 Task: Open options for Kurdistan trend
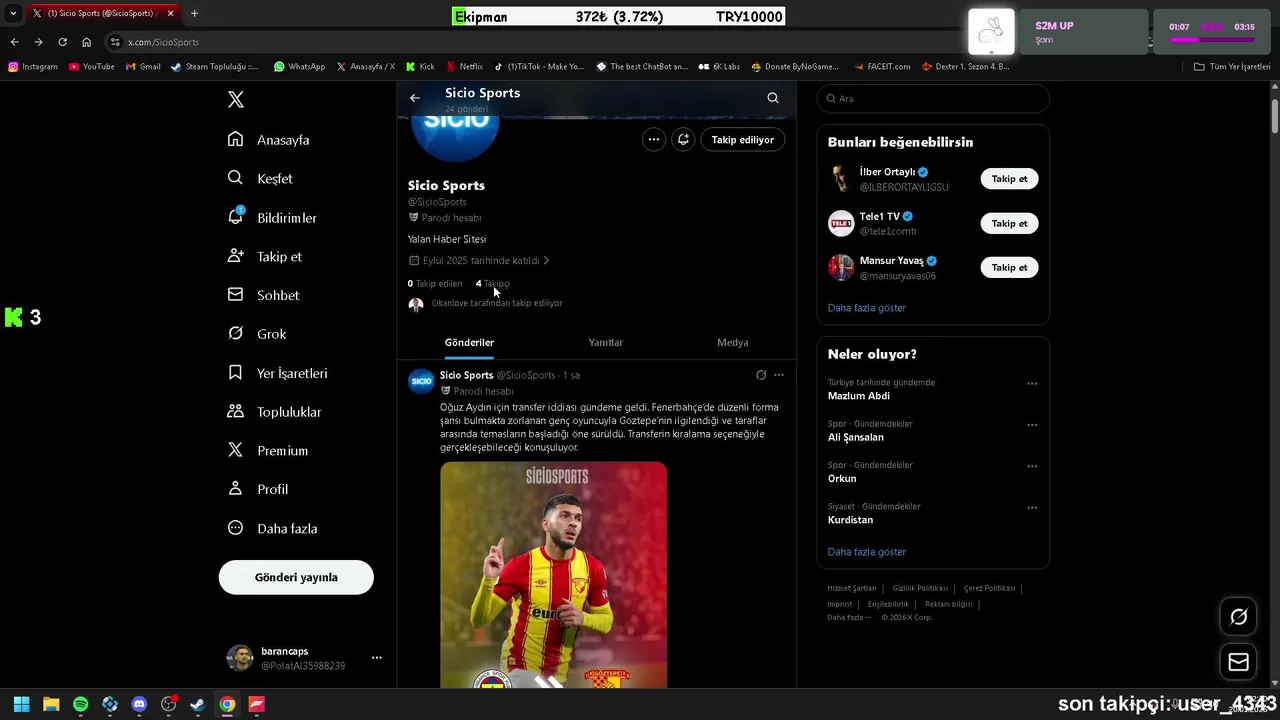pyautogui.click(x=1032, y=507)
